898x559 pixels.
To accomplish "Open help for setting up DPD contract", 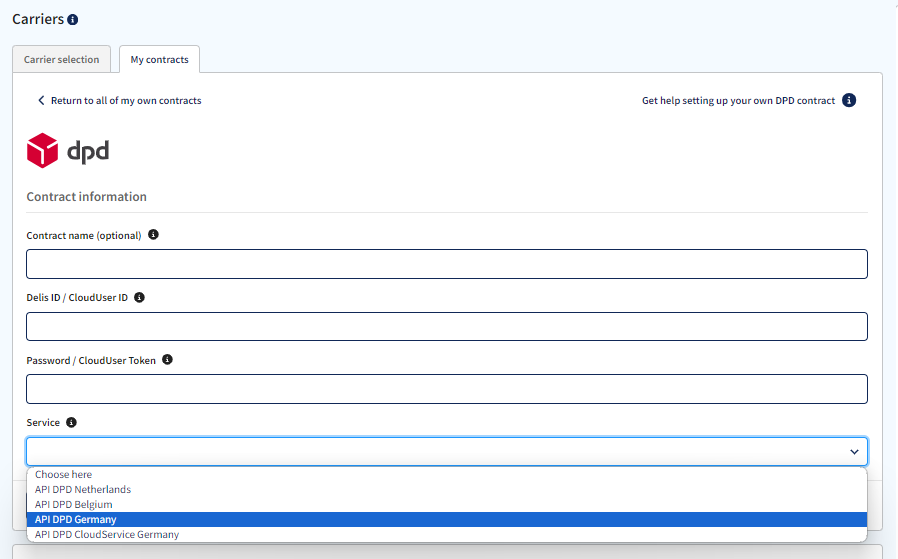I will pos(738,100).
